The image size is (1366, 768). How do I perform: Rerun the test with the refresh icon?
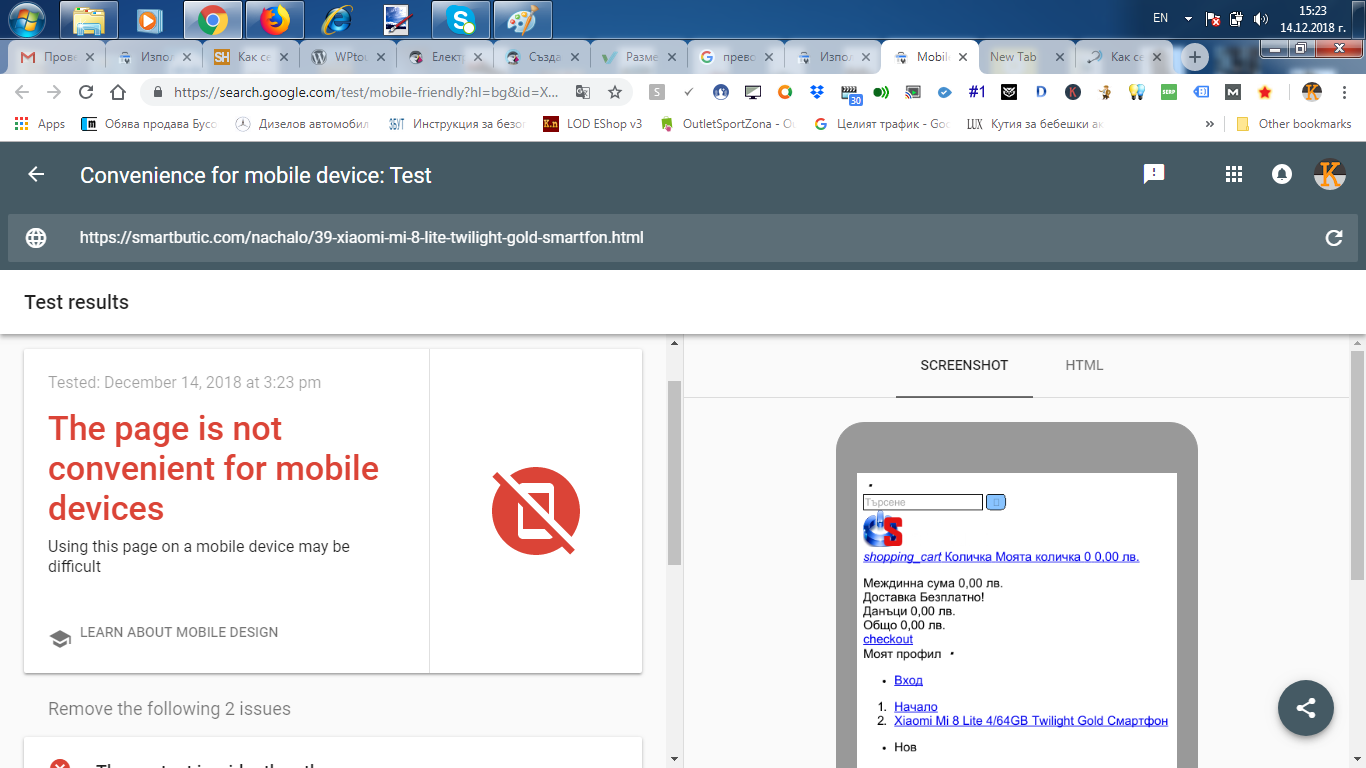(x=1333, y=238)
